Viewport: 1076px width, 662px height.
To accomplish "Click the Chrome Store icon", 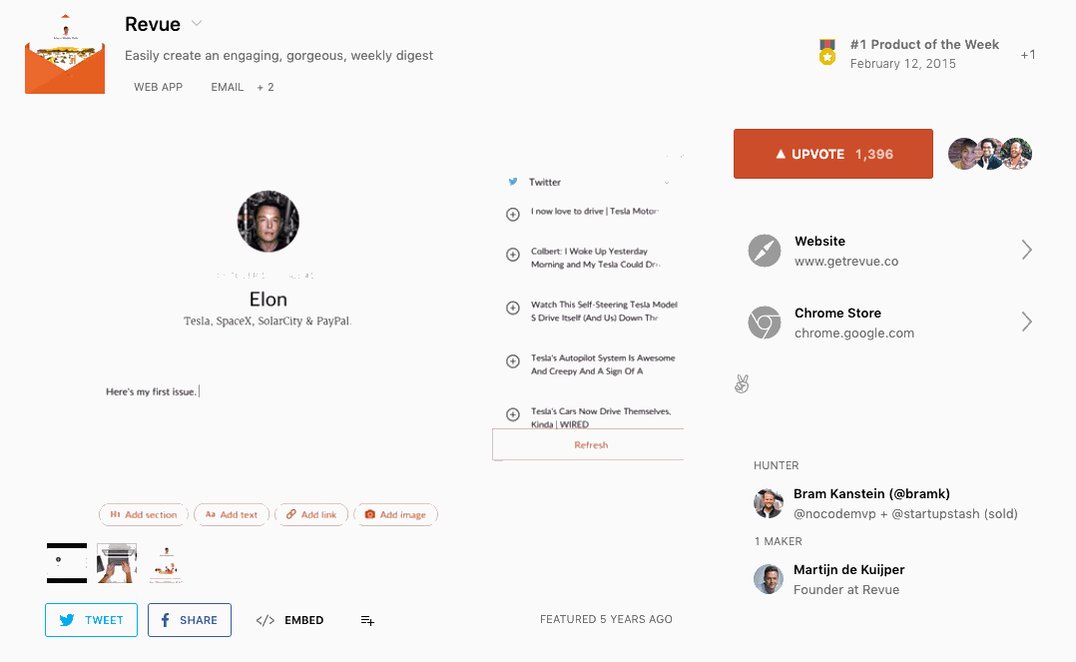I will click(764, 322).
